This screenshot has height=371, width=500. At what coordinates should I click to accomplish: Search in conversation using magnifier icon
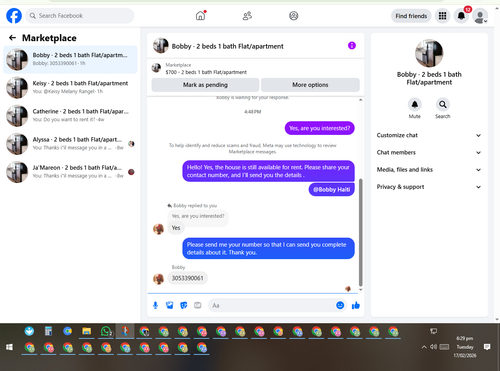tap(443, 105)
